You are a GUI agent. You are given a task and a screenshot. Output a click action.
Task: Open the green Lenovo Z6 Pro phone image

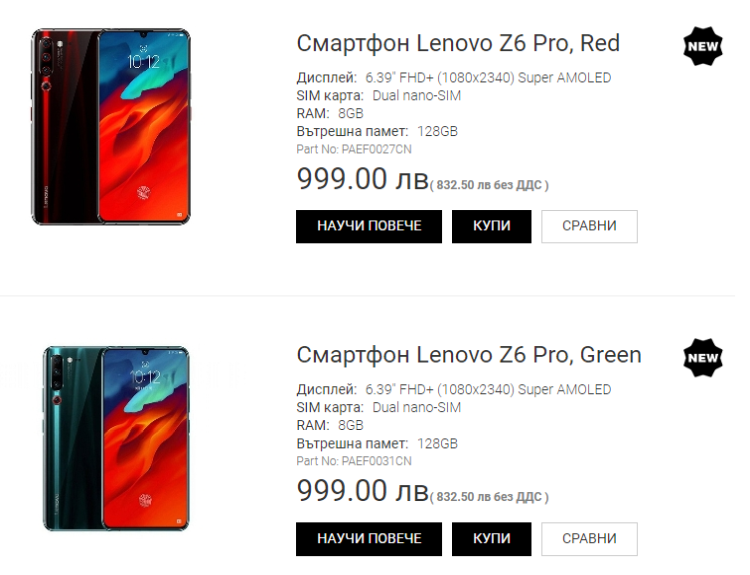115,437
